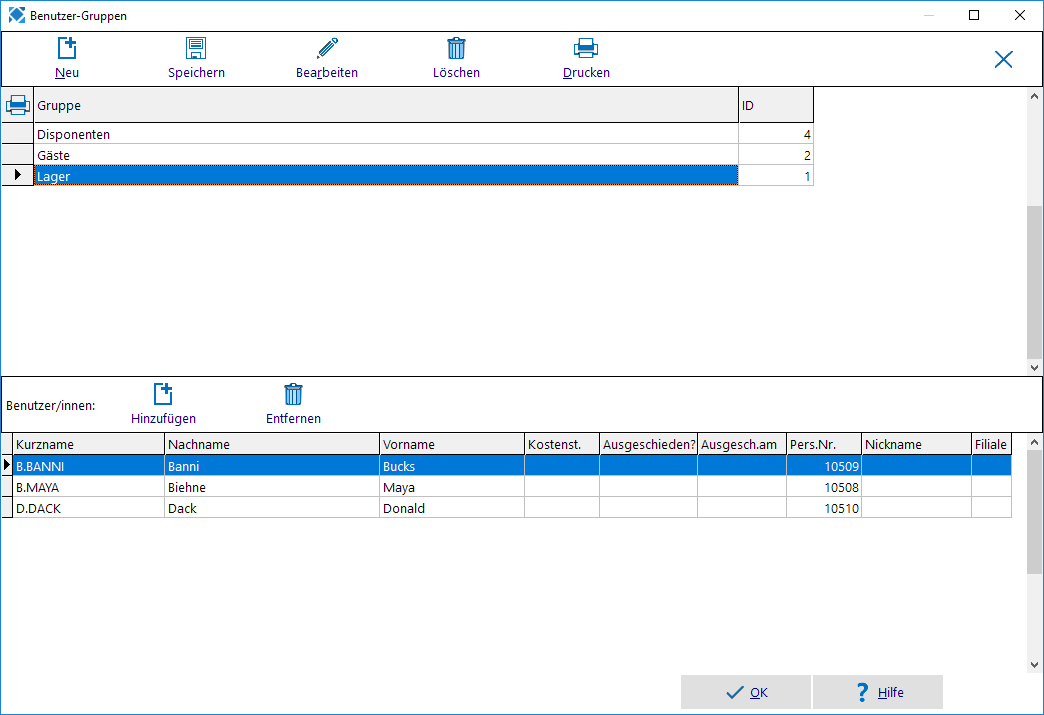Viewport: 1044px width, 715px height.
Task: Create a new group with Neu
Action: [67, 58]
